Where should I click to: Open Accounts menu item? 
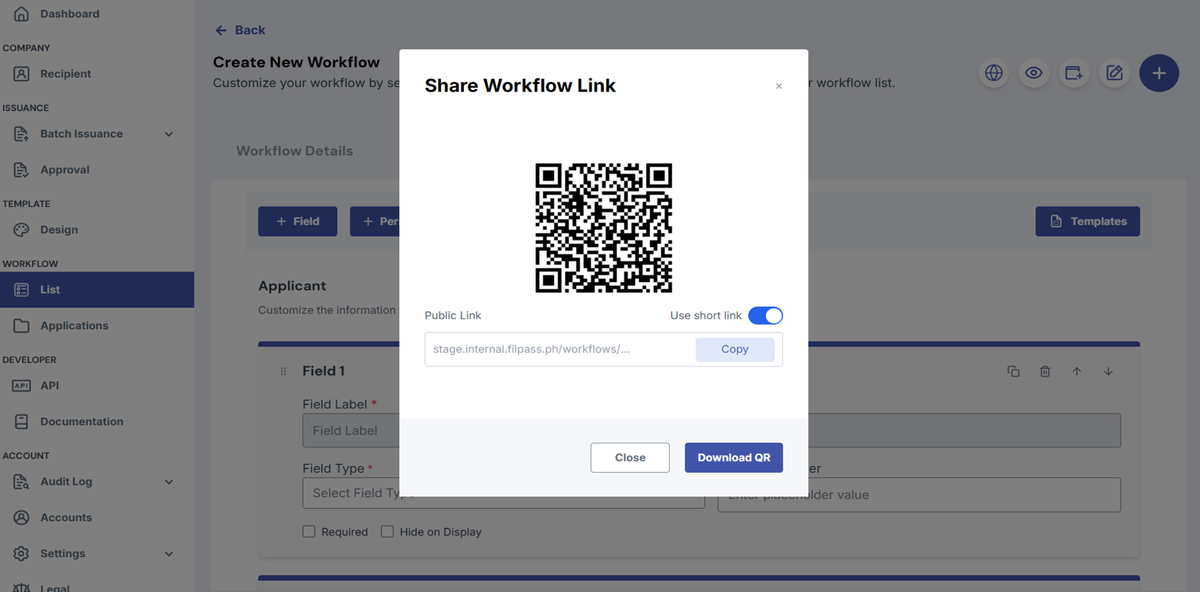[97, 518]
